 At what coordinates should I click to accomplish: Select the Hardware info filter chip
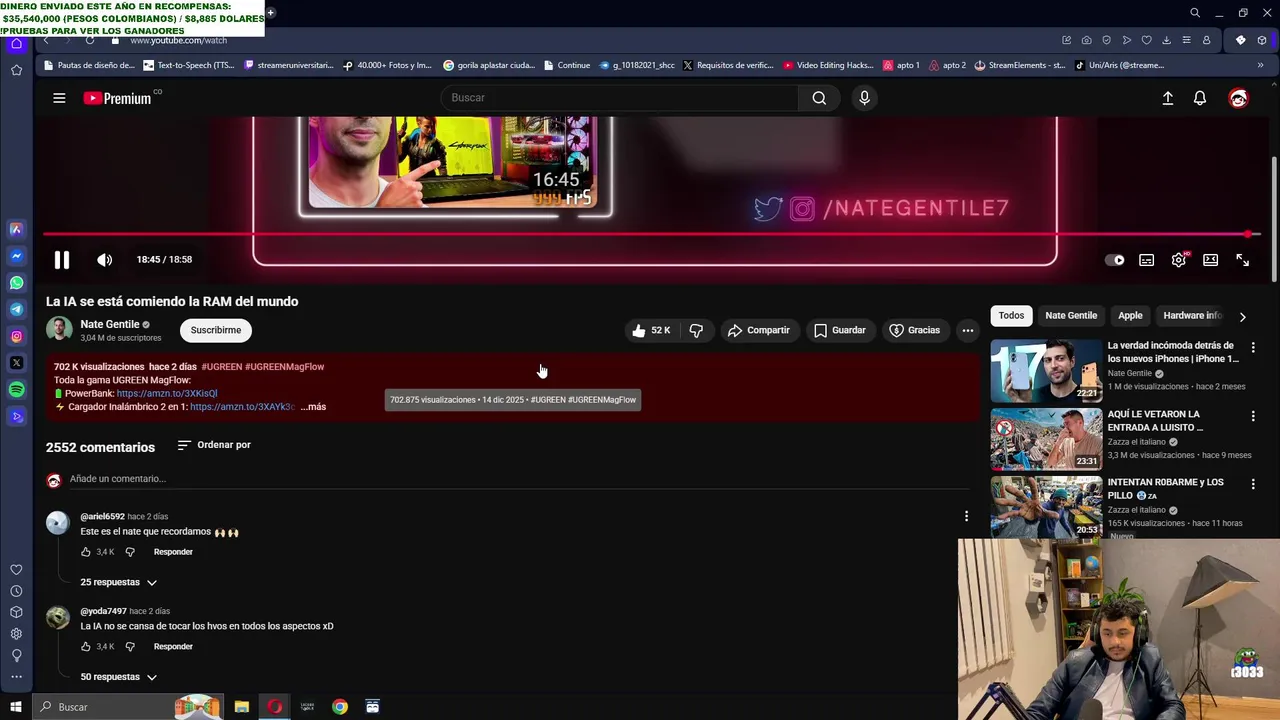1192,316
